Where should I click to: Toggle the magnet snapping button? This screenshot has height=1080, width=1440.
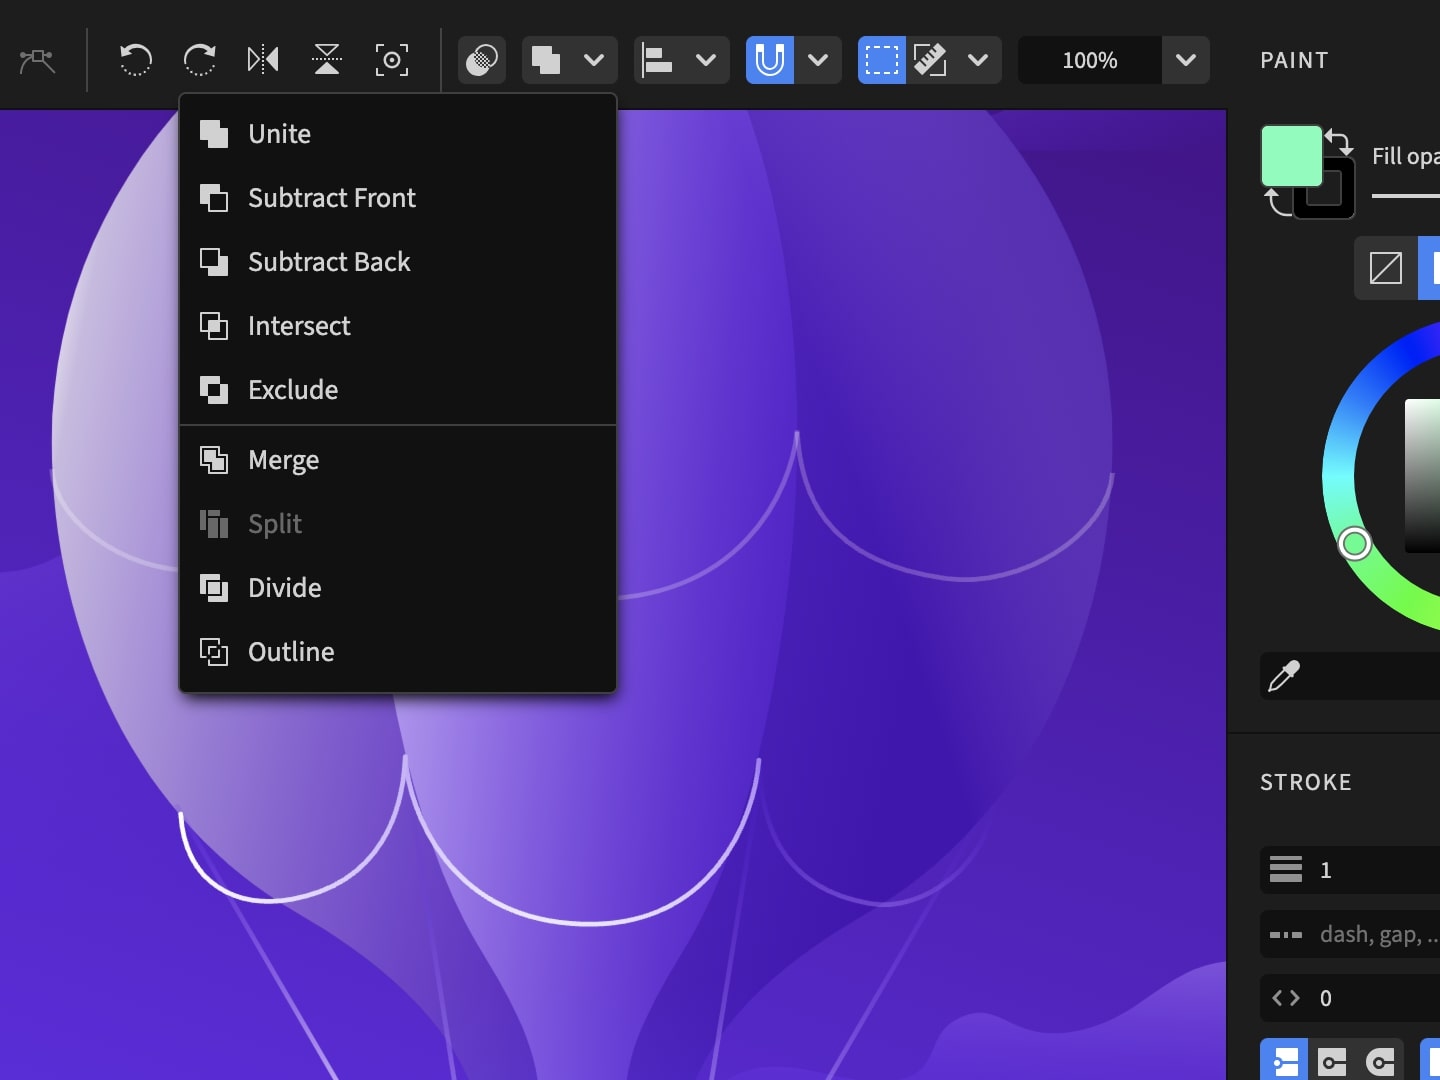tap(770, 60)
